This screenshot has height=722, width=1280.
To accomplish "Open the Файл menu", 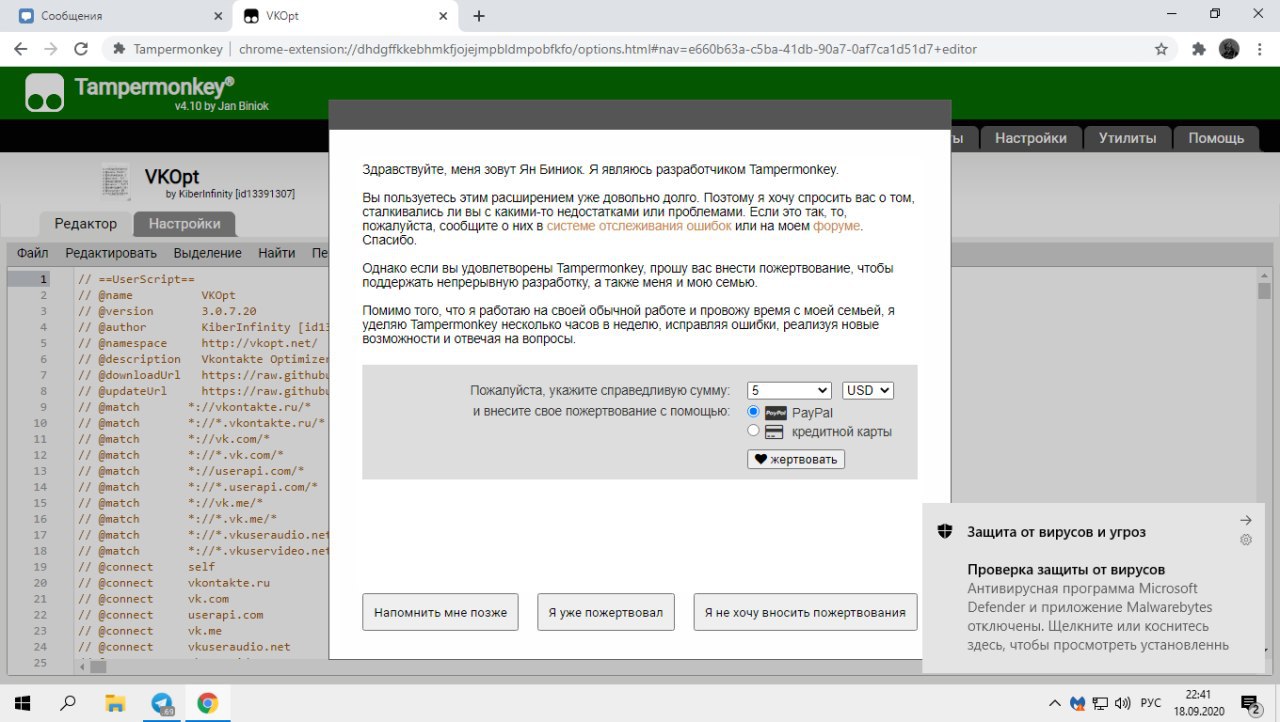I will (33, 253).
